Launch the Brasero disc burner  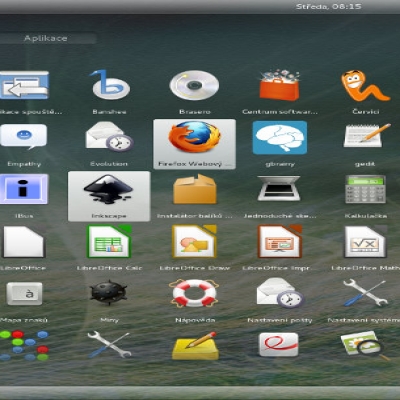[x=194, y=85]
